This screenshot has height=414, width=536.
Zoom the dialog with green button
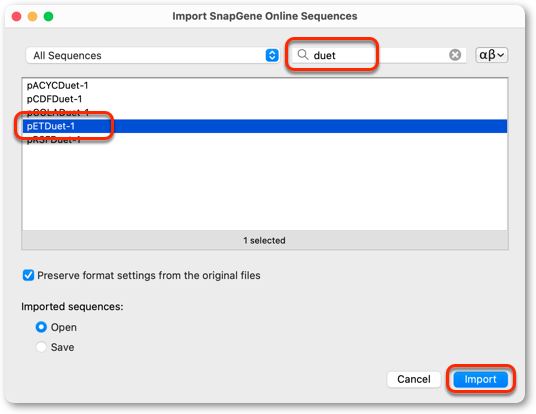(49, 16)
